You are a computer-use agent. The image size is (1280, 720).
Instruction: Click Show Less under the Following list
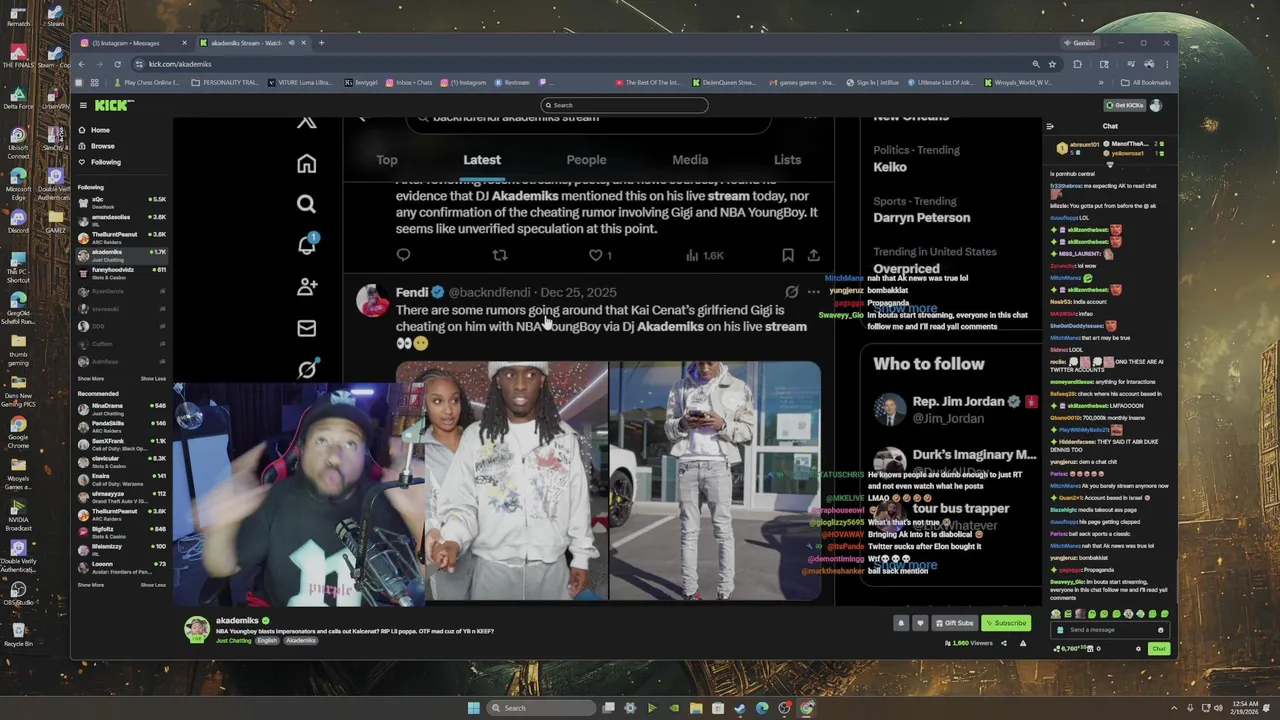(x=153, y=379)
